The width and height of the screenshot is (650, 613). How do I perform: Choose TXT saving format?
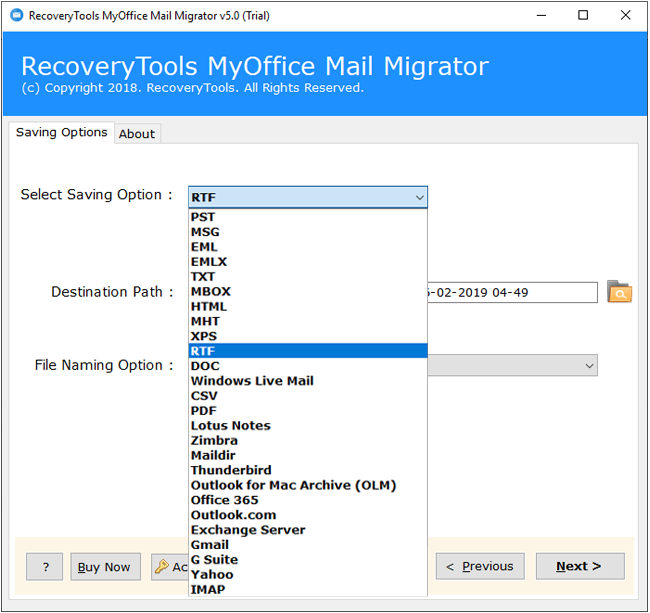308,276
